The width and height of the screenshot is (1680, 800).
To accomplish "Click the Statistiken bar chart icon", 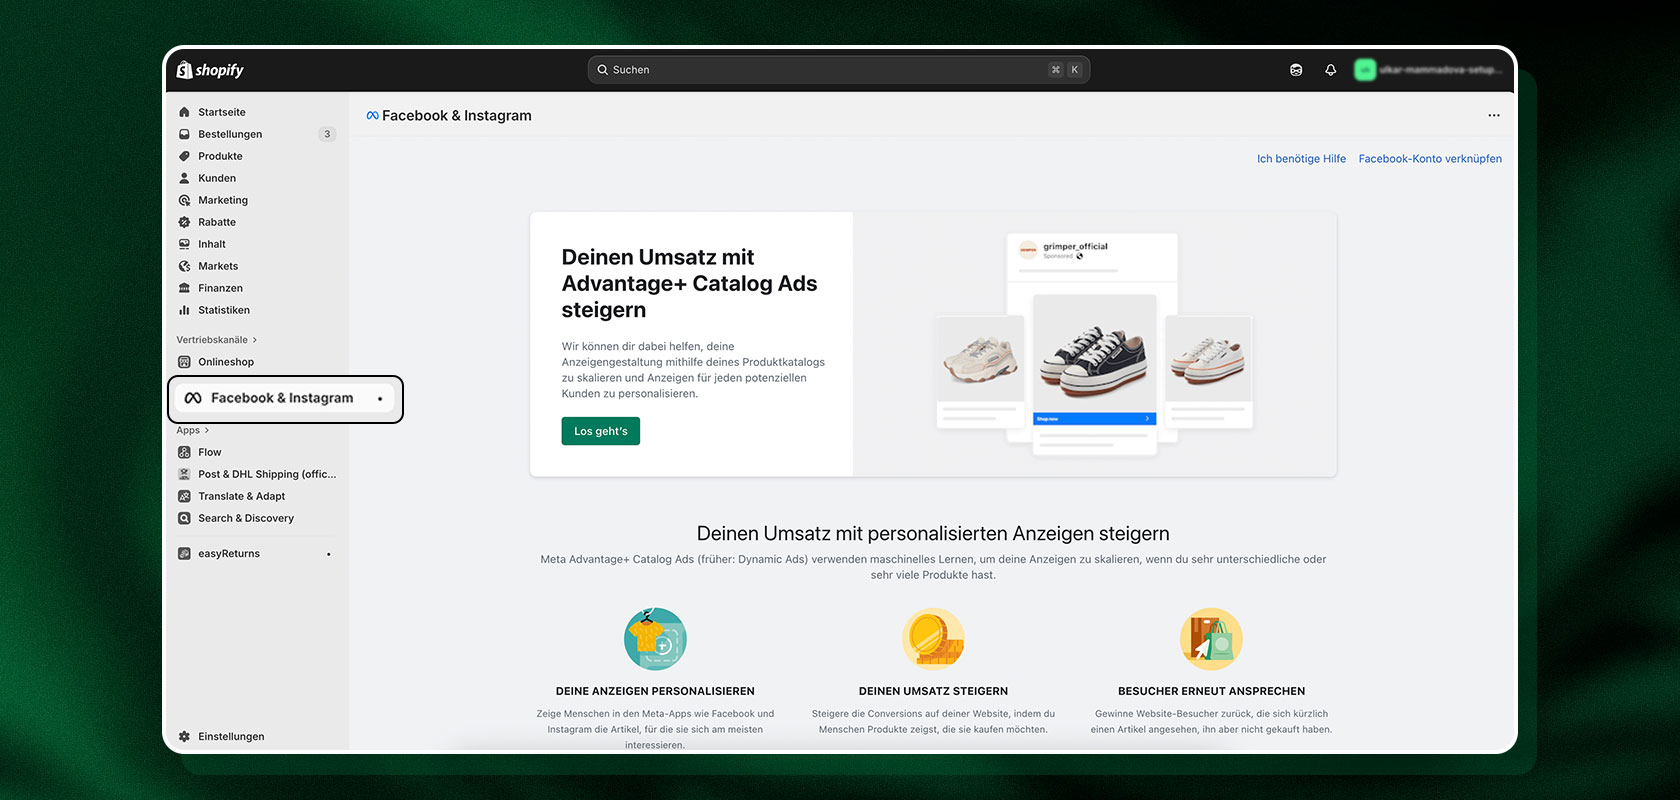I will tap(184, 310).
